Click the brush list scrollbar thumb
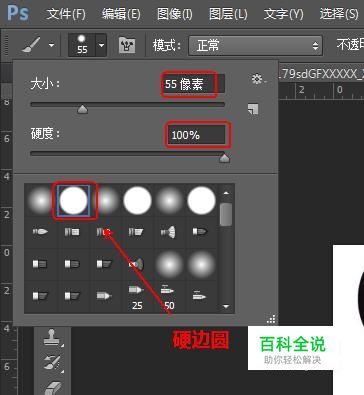The width and height of the screenshot is (364, 395). 226,214
